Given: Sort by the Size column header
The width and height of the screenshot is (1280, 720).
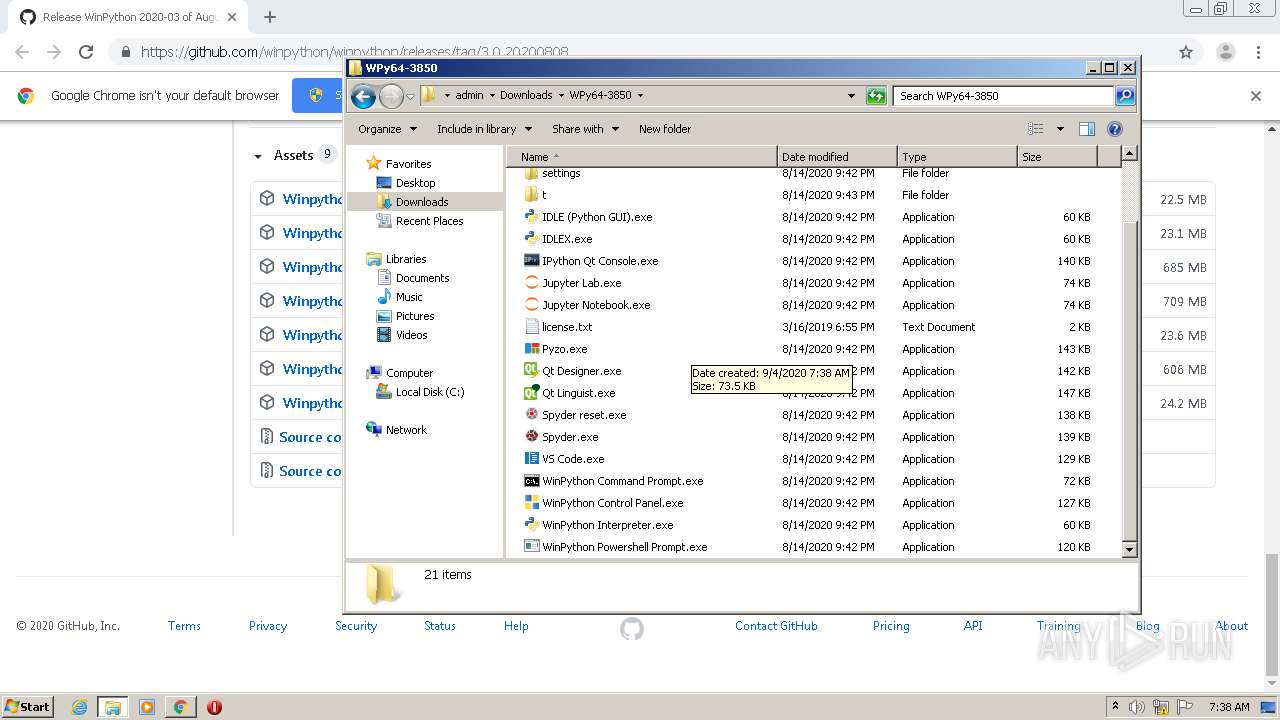Looking at the screenshot, I should point(1057,157).
